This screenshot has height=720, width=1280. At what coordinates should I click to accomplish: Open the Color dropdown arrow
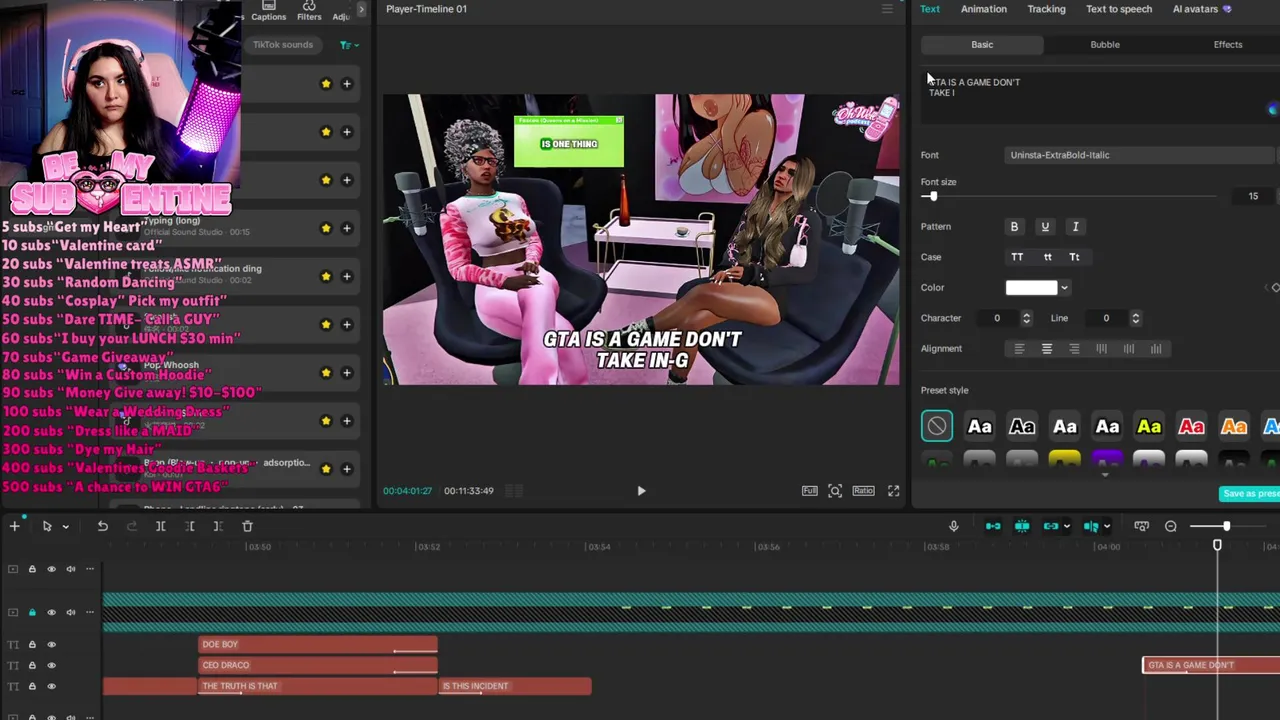click(1064, 288)
